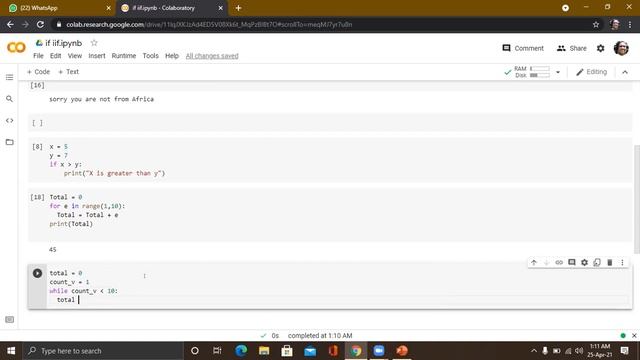Click the Colab logo

(16, 47)
